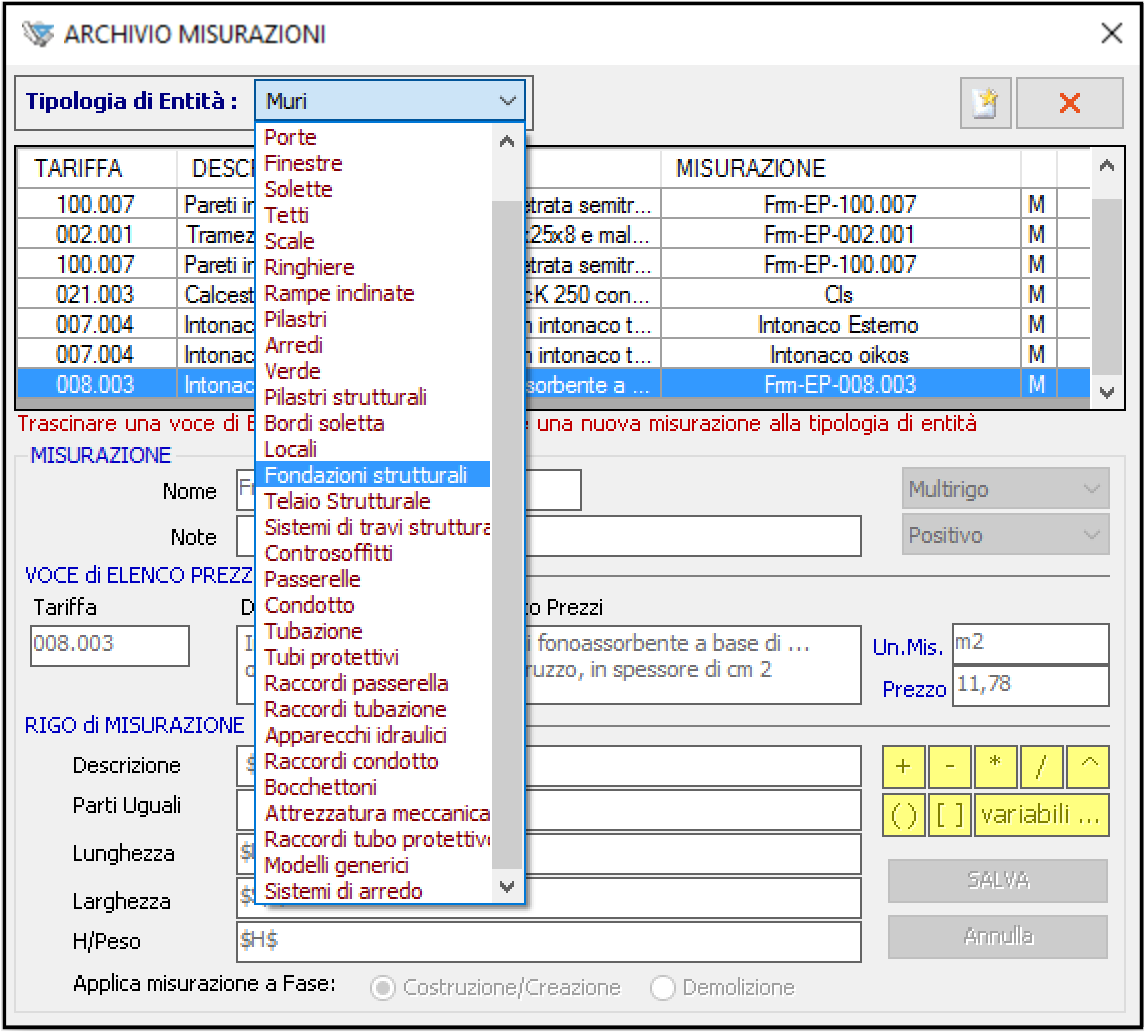Choose Controsoffitti from the entity list
Screen dimensions: 1145x1032
(328, 553)
